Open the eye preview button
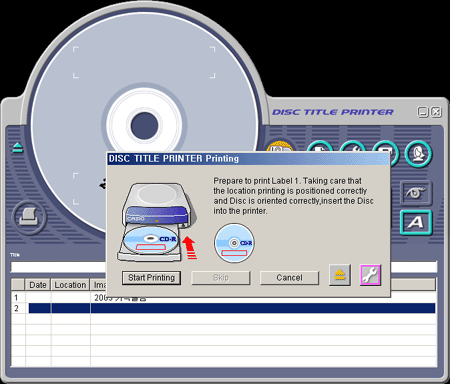 (416, 193)
